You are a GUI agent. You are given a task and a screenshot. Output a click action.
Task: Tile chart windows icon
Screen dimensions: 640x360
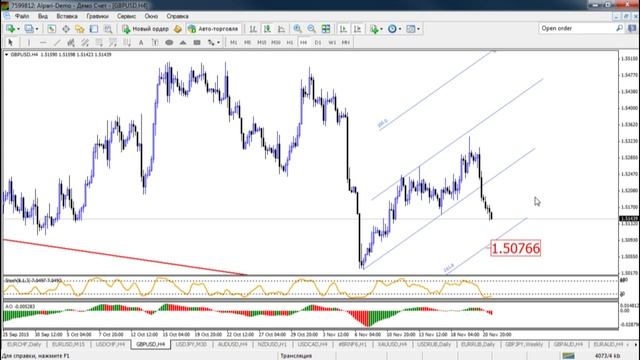pyautogui.click(x=326, y=29)
